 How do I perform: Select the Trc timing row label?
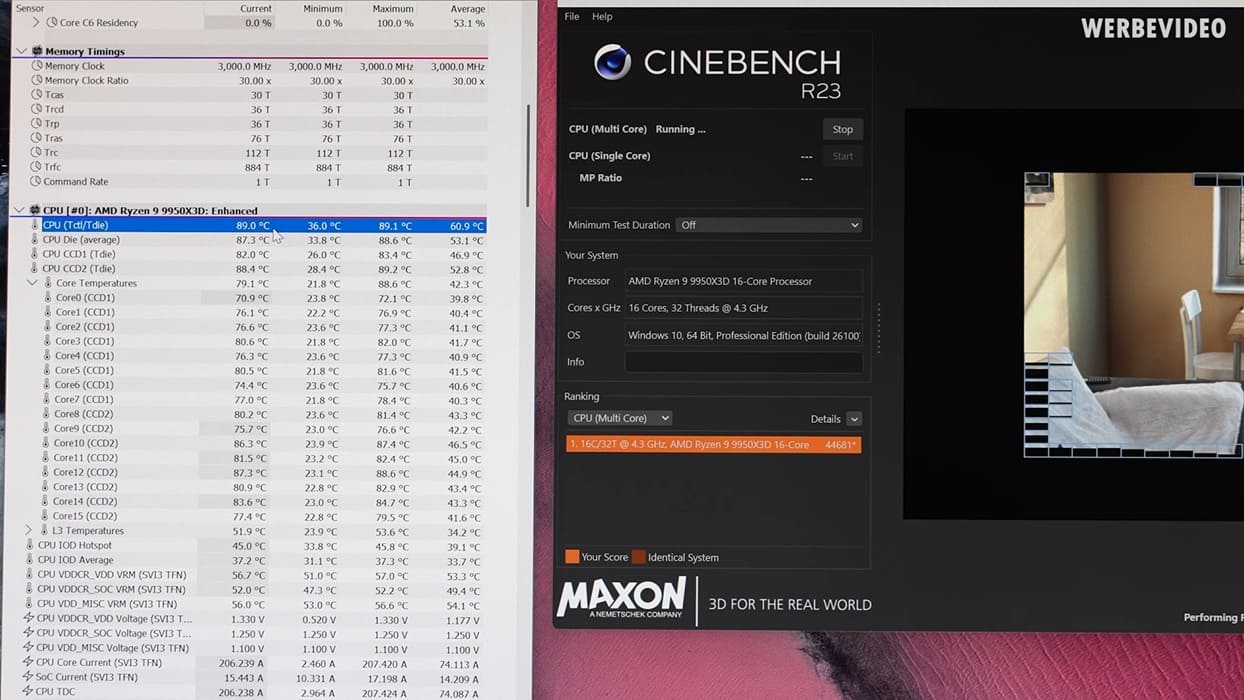[52, 153]
